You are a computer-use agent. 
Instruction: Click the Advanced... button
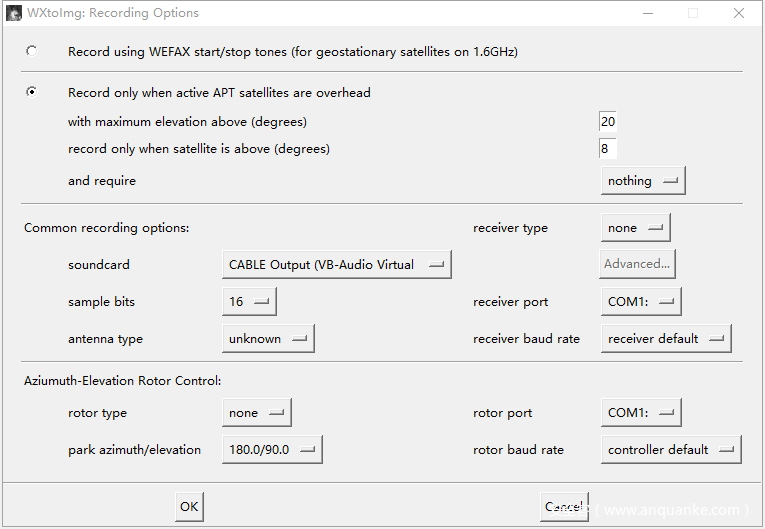click(636, 264)
